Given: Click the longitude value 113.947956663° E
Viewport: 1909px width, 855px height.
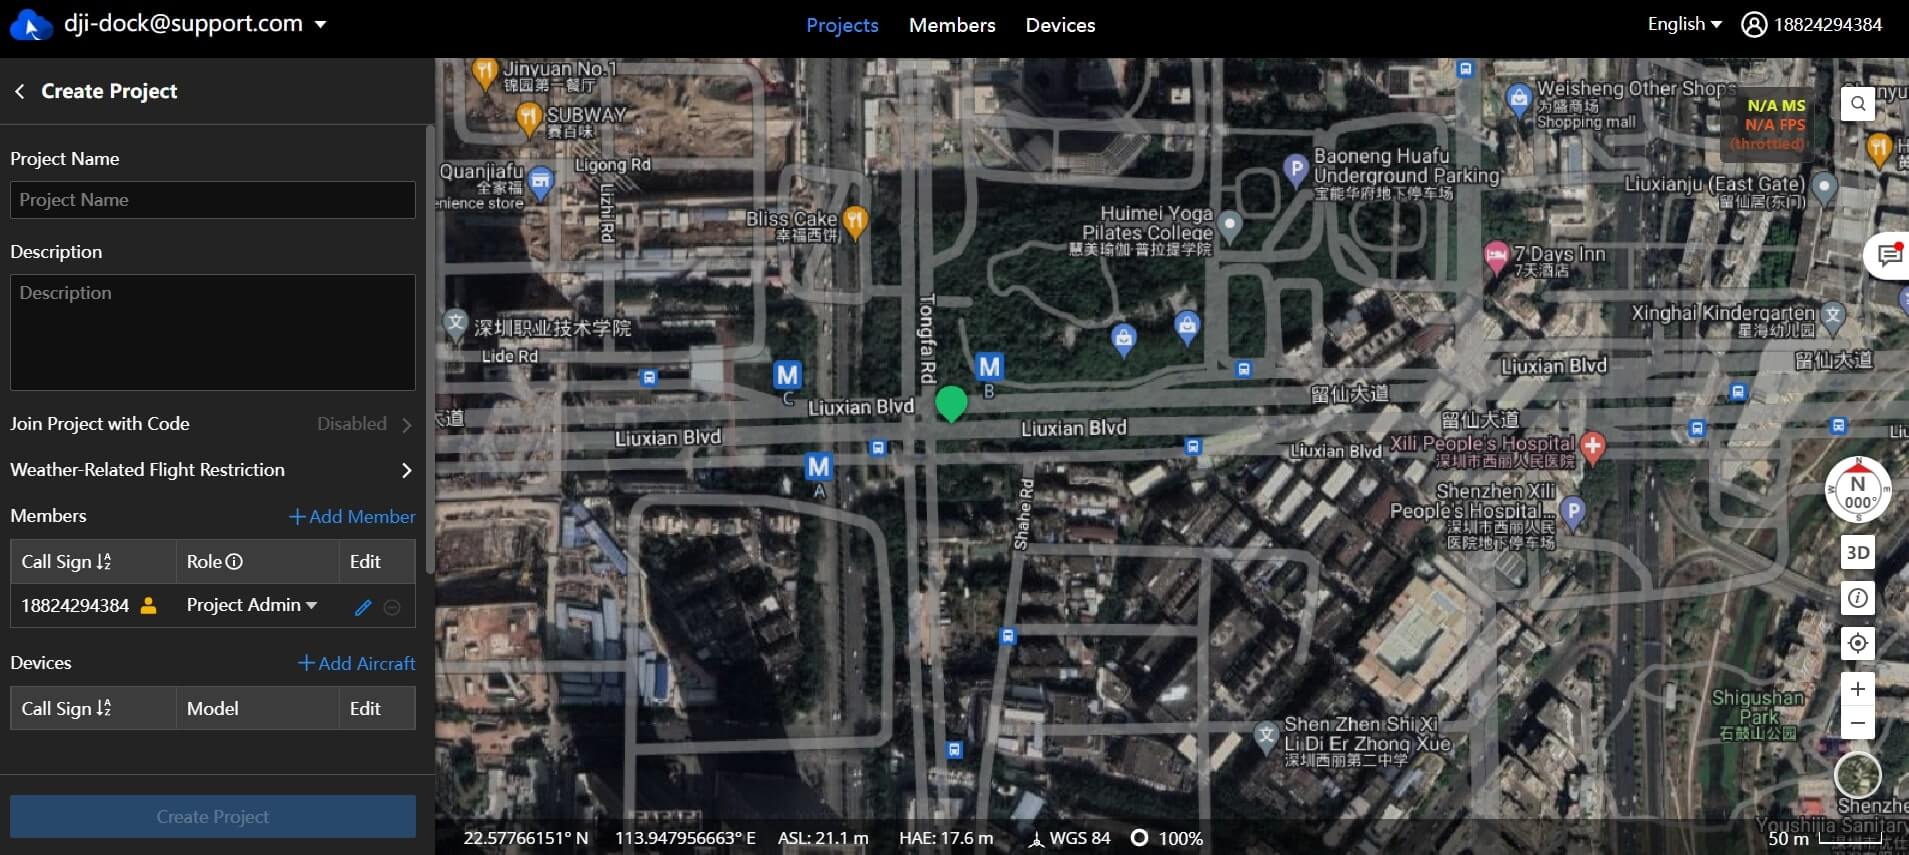Looking at the screenshot, I should coord(685,839).
